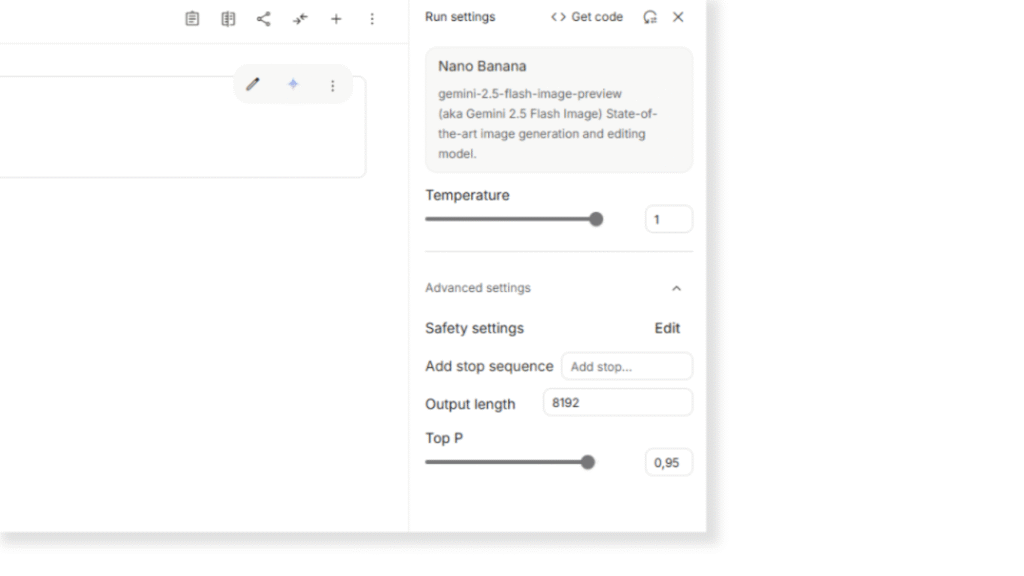Close the Run settings panel
The height and width of the screenshot is (576, 1024).
pyautogui.click(x=678, y=17)
